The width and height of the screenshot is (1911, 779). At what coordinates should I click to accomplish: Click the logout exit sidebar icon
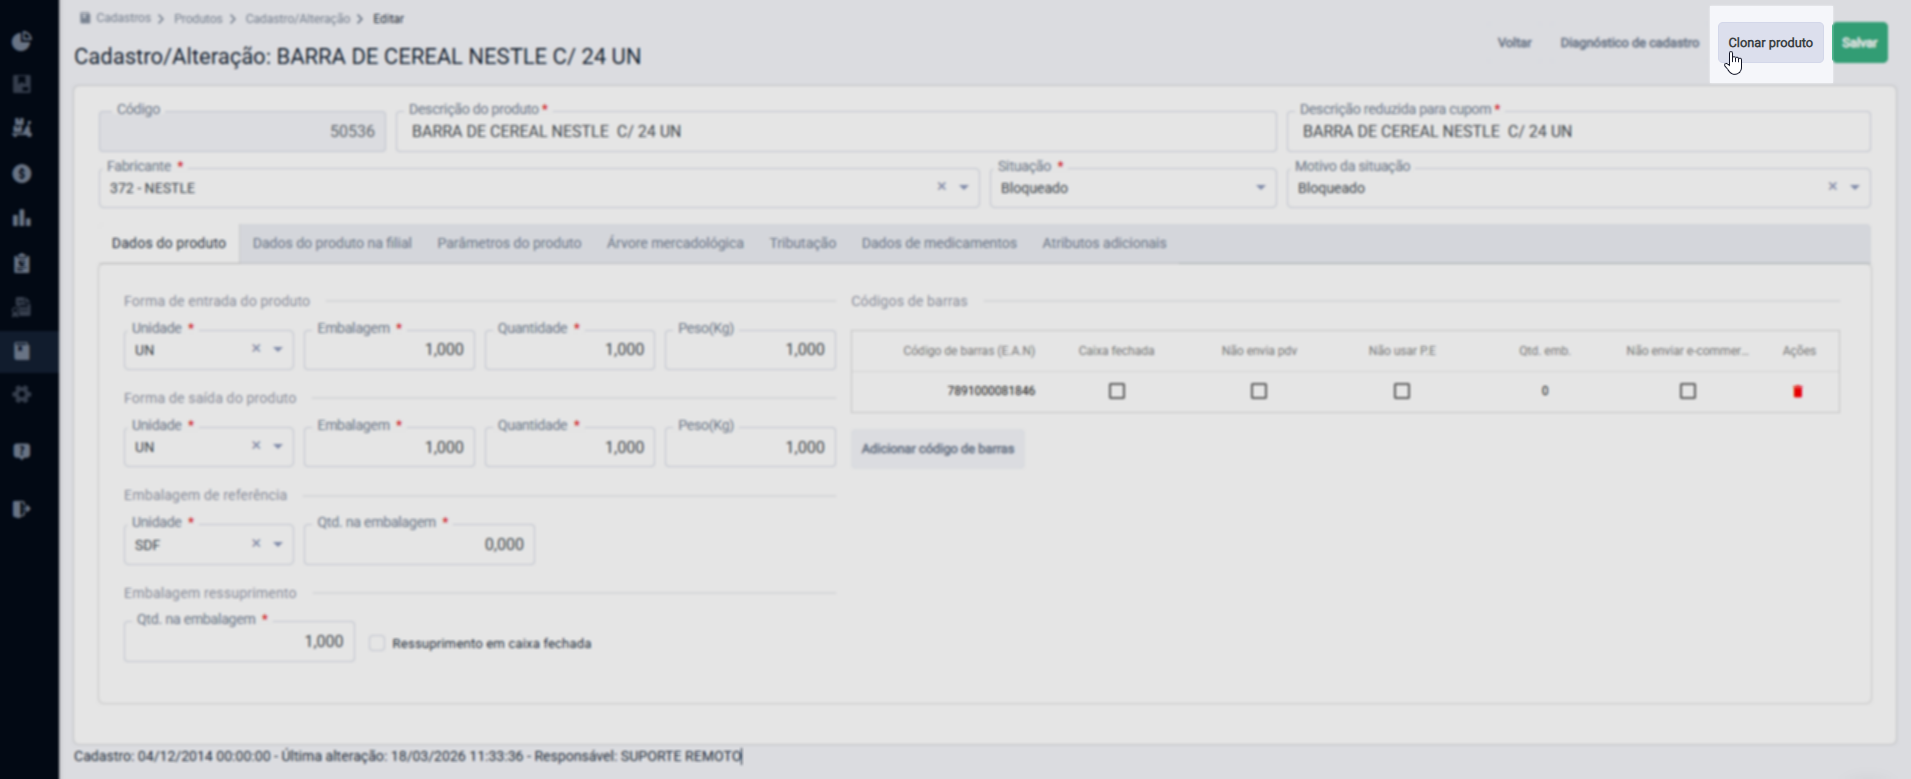(22, 509)
